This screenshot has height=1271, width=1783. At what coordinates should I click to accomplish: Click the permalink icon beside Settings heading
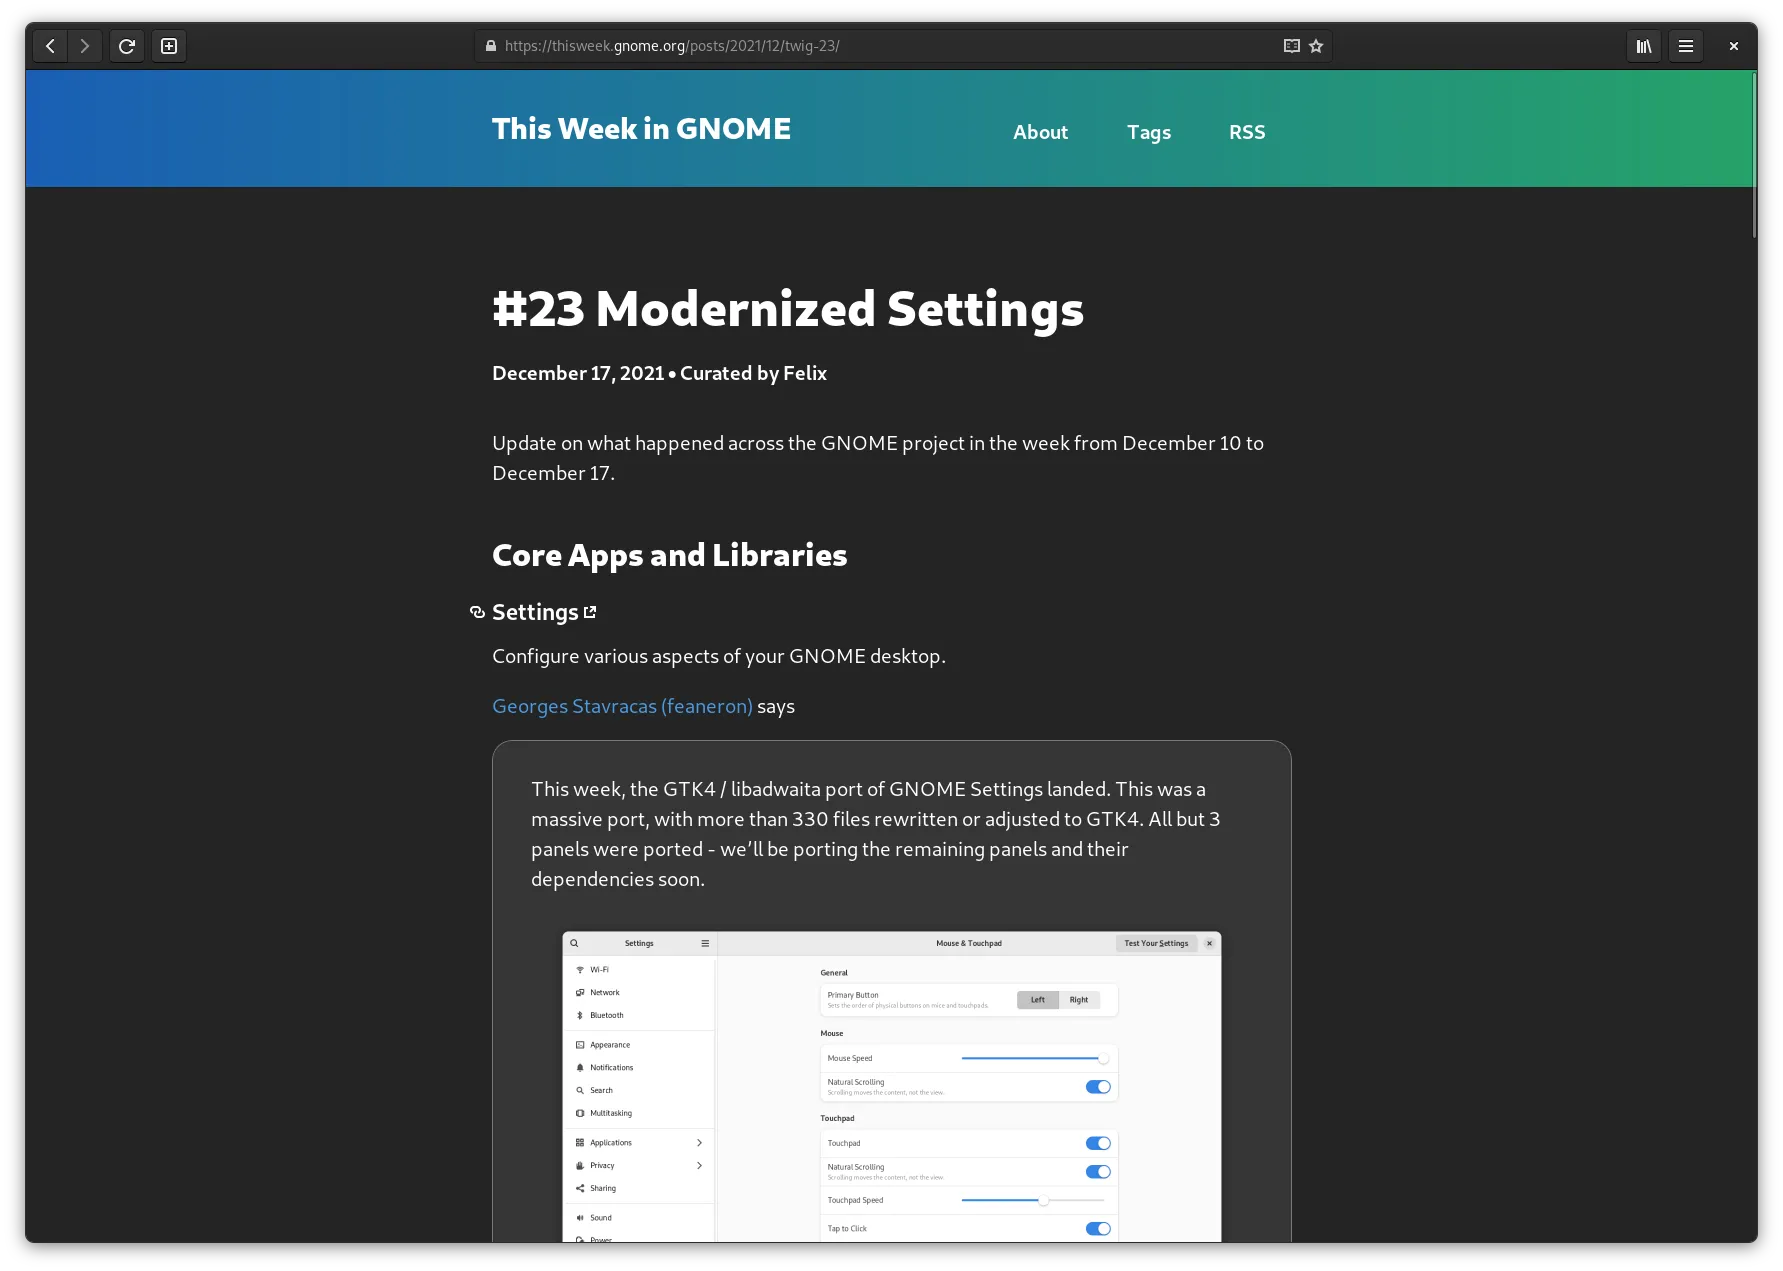pyautogui.click(x=477, y=613)
